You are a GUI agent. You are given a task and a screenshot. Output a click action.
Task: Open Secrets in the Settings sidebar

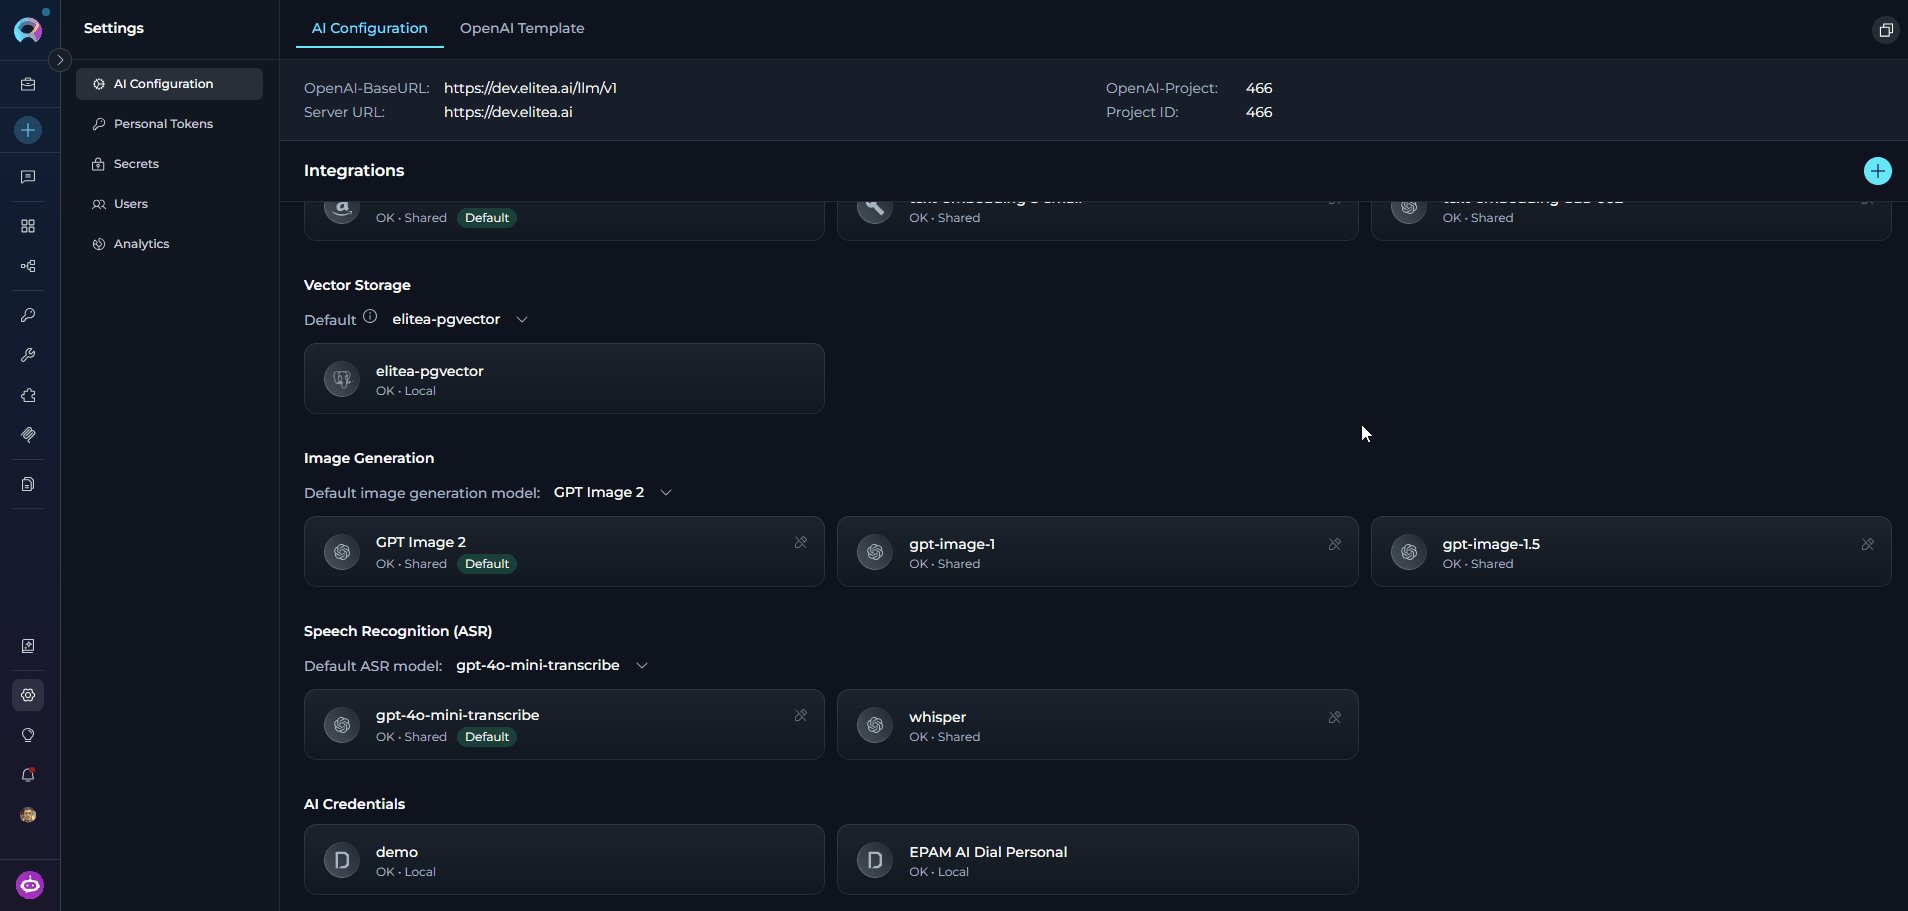point(169,164)
